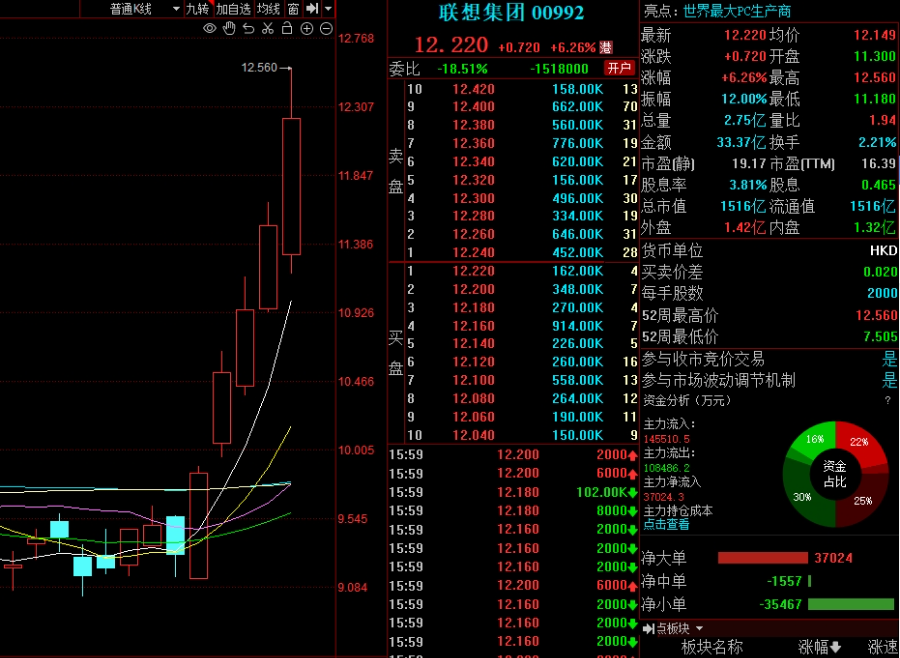Open dropdown arrow at the toolbar's right end
The image size is (900, 658).
click(x=329, y=9)
